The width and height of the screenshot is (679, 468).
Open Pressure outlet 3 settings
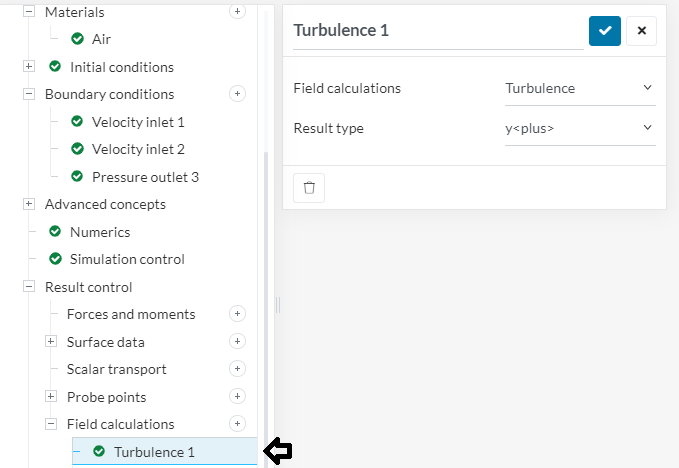145,177
